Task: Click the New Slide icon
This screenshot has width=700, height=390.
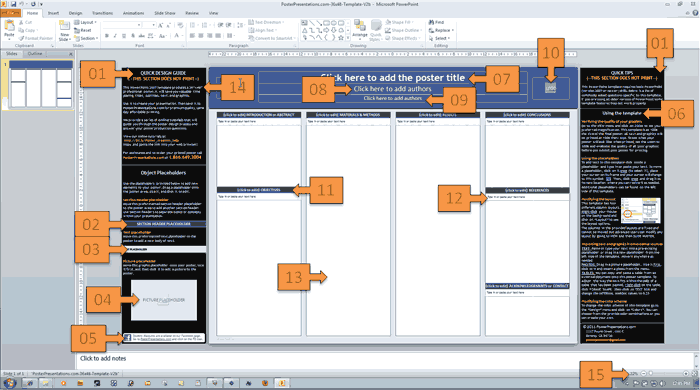Action: pos(65,28)
